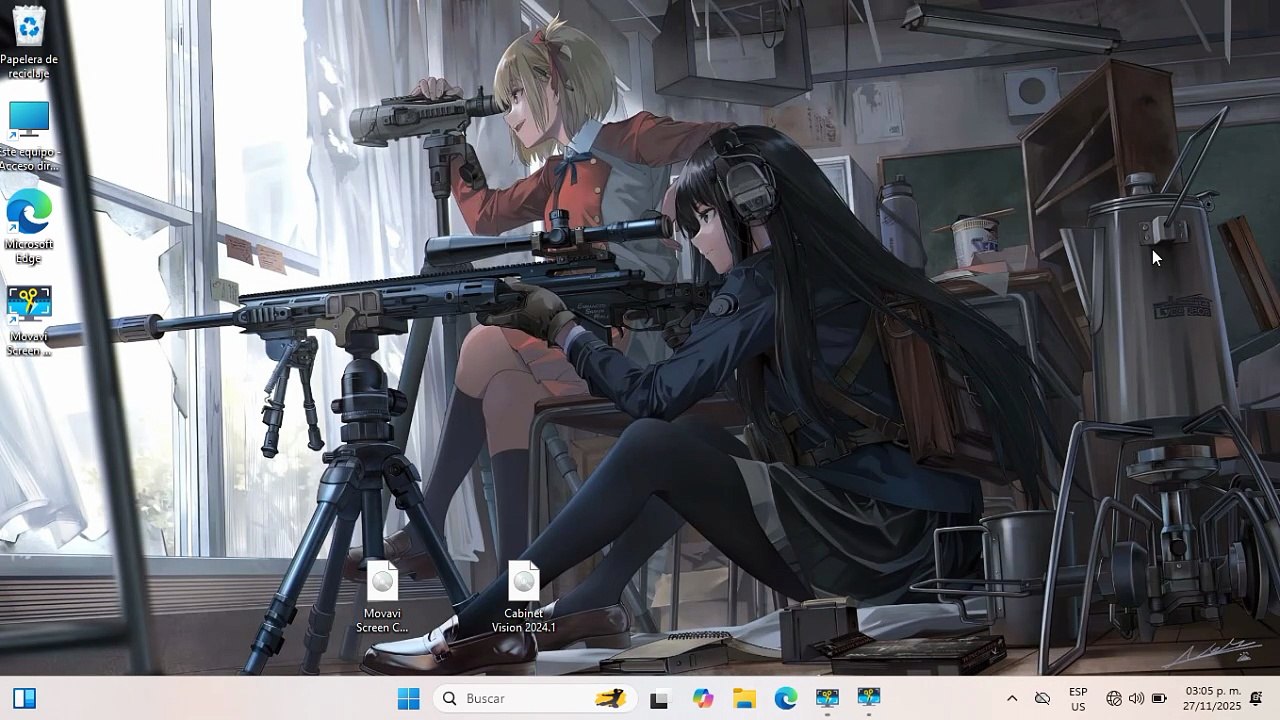Screen dimensions: 1280x720
Task: Open the volume speaker tray icon
Action: point(1136,698)
